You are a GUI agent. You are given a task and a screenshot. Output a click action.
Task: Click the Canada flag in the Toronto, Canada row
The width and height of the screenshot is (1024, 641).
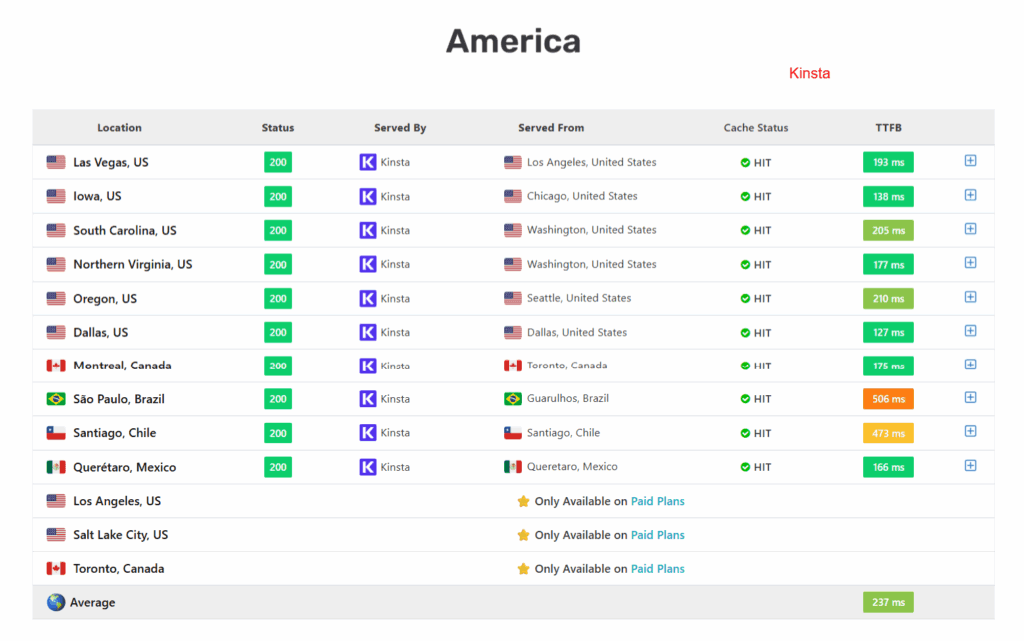point(55,568)
